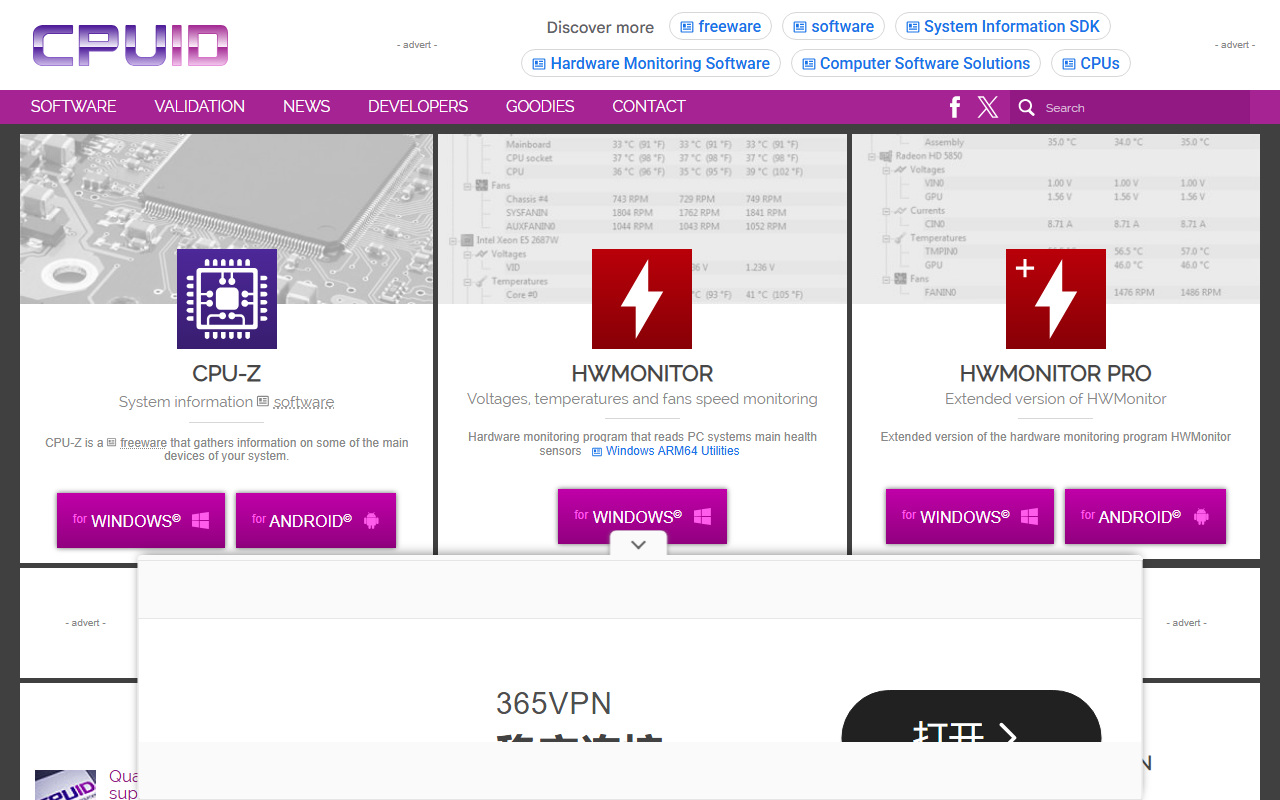This screenshot has width=1280, height=800.
Task: Open the DEVELOPERS menu
Action: click(x=418, y=107)
